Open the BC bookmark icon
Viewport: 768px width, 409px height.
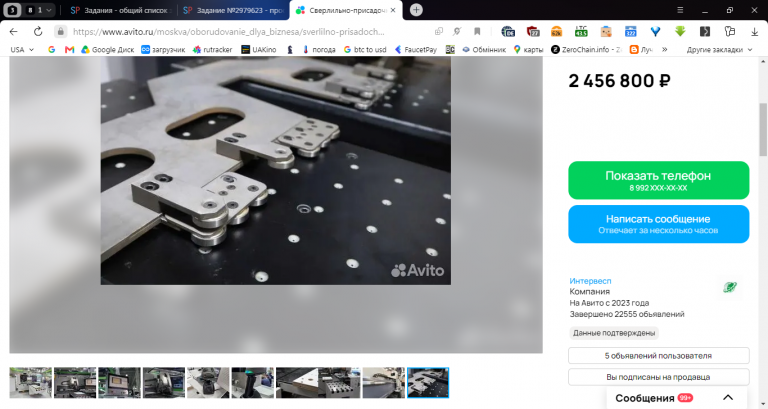pos(450,49)
